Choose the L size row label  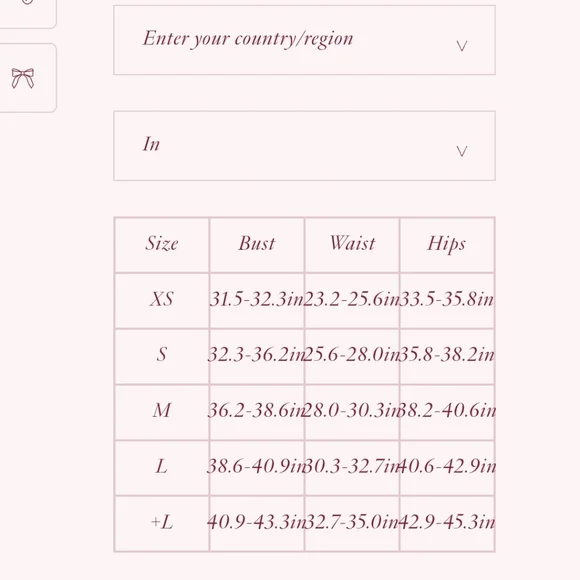point(162,466)
